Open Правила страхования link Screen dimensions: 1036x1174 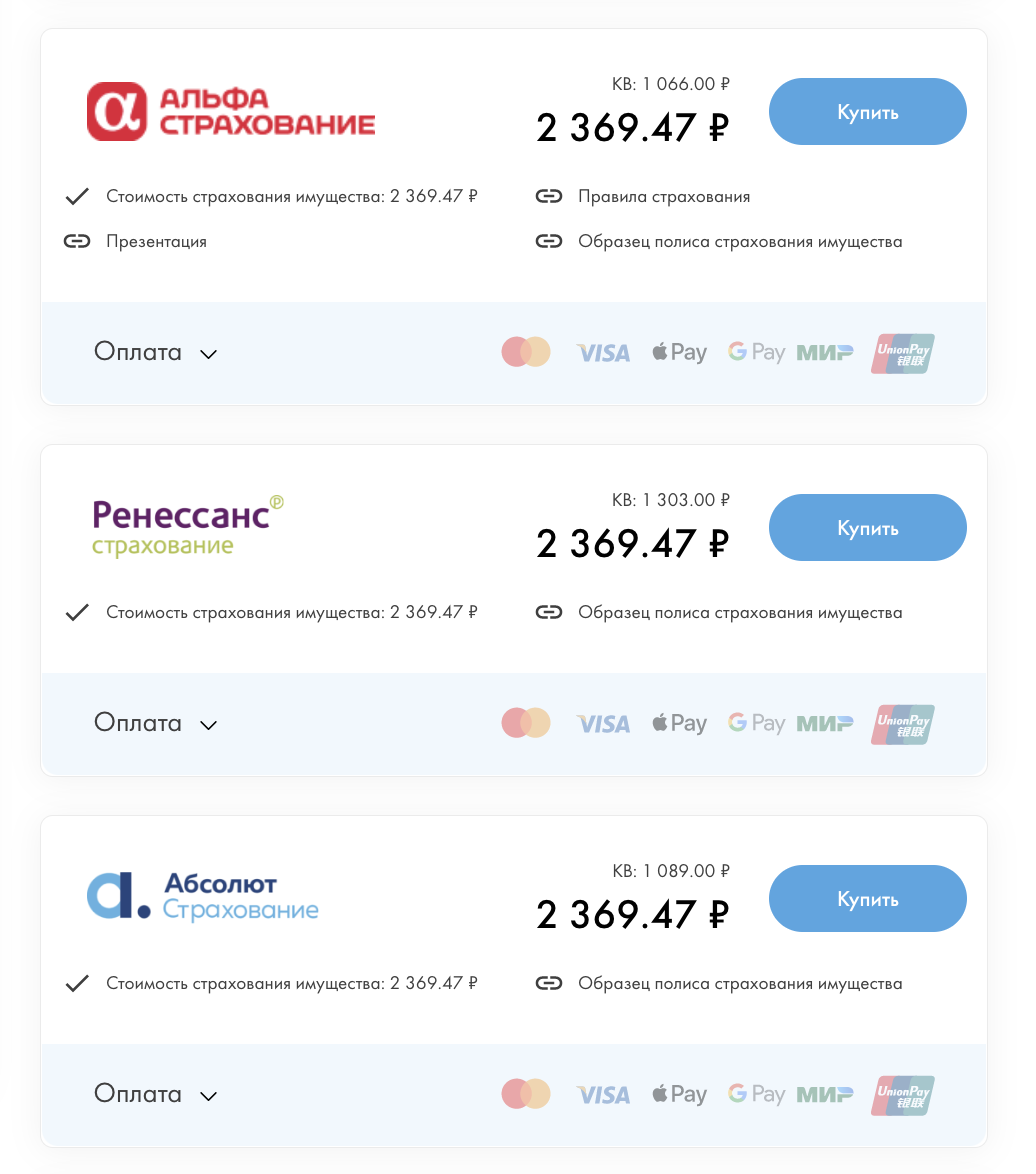664,196
